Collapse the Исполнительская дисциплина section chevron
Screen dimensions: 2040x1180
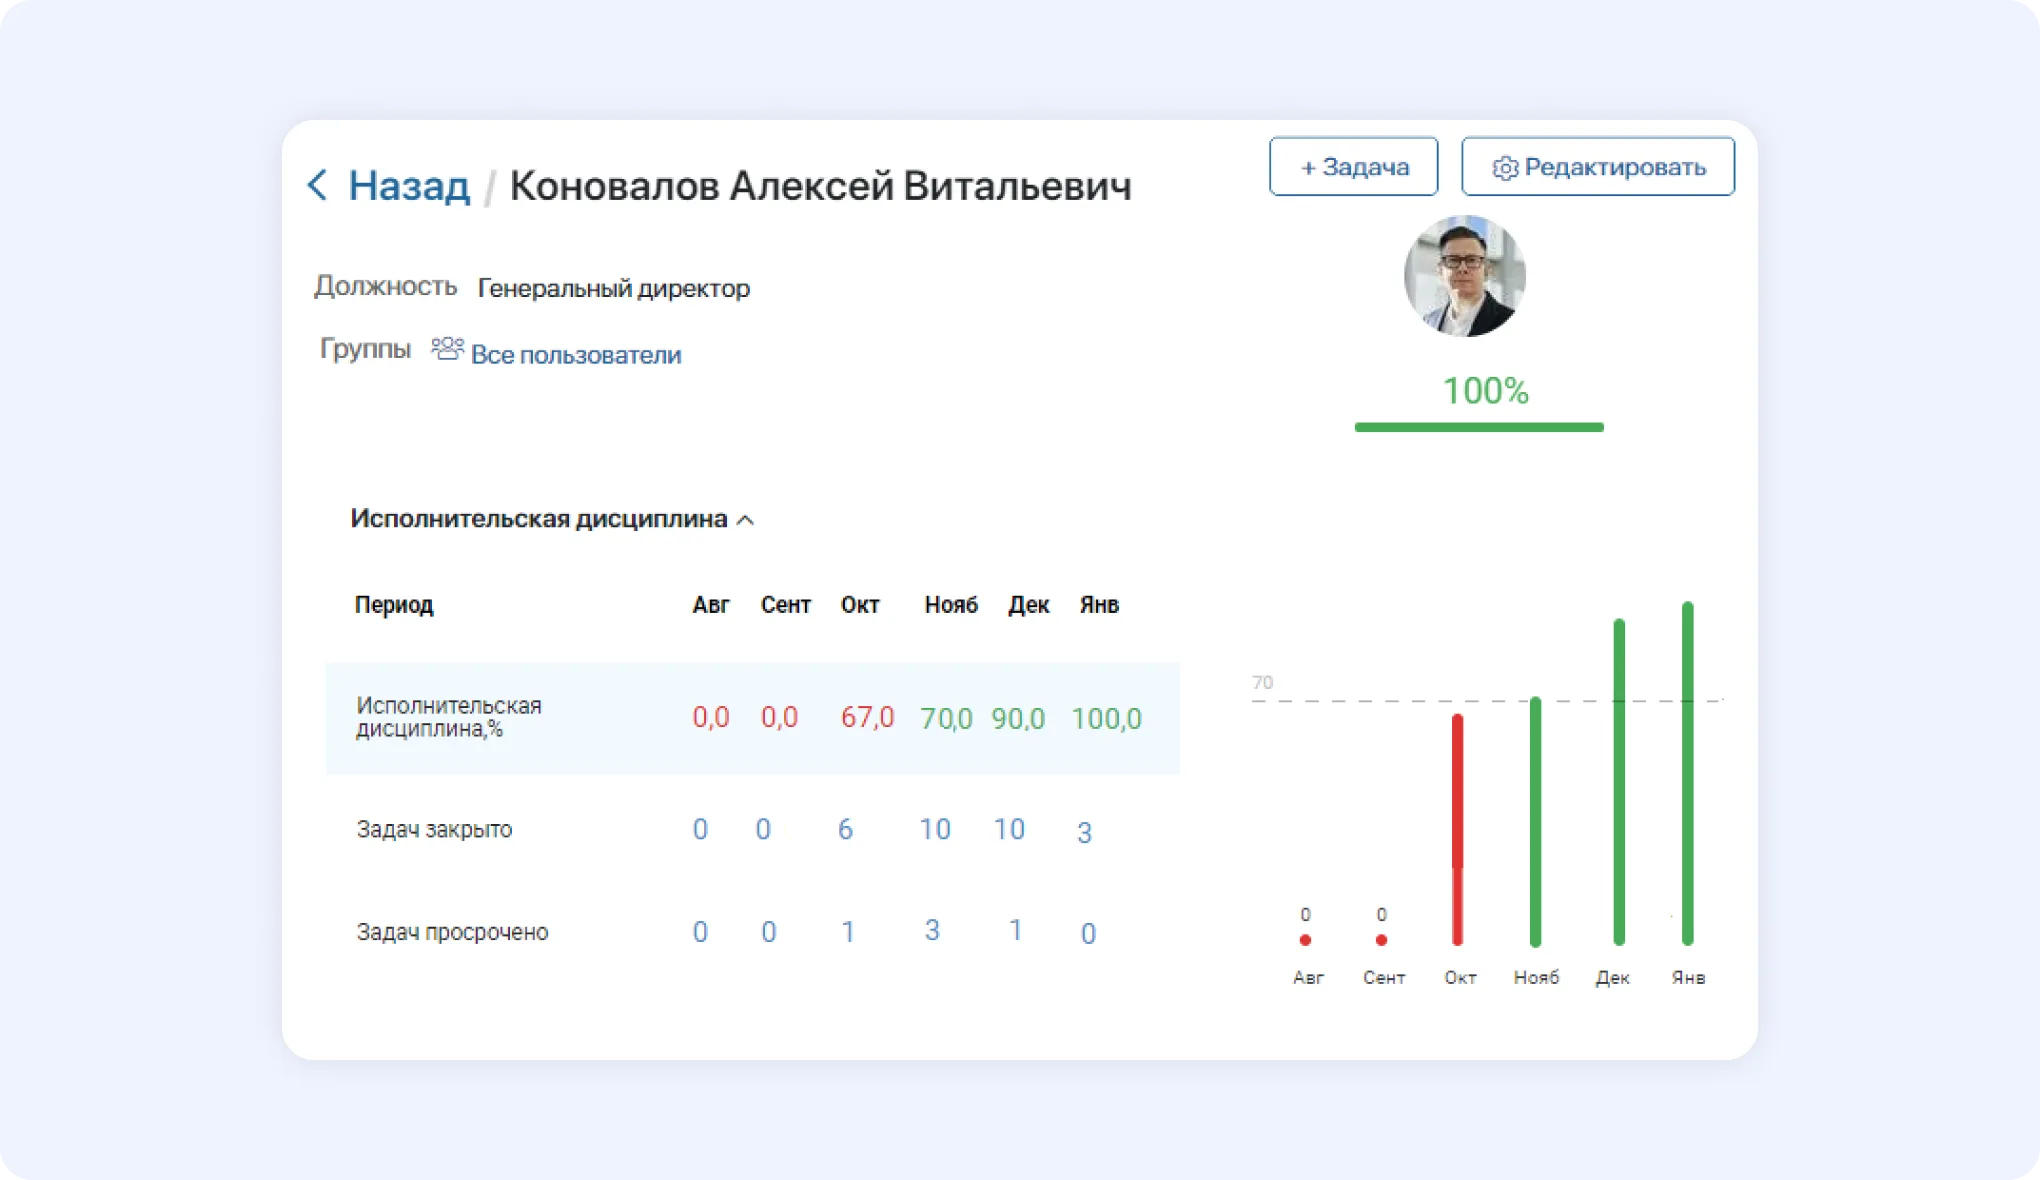coord(746,520)
